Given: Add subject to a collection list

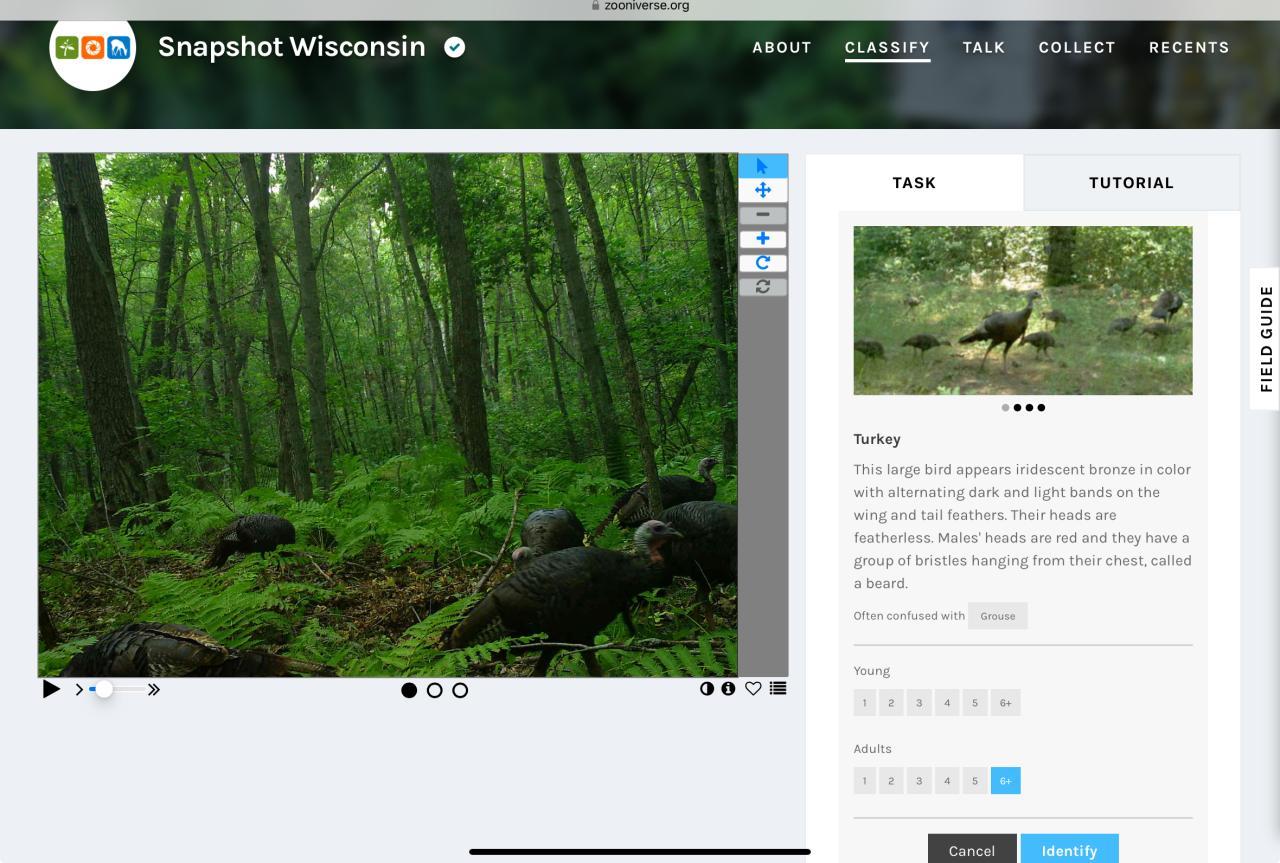Looking at the screenshot, I should pyautogui.click(x=778, y=688).
